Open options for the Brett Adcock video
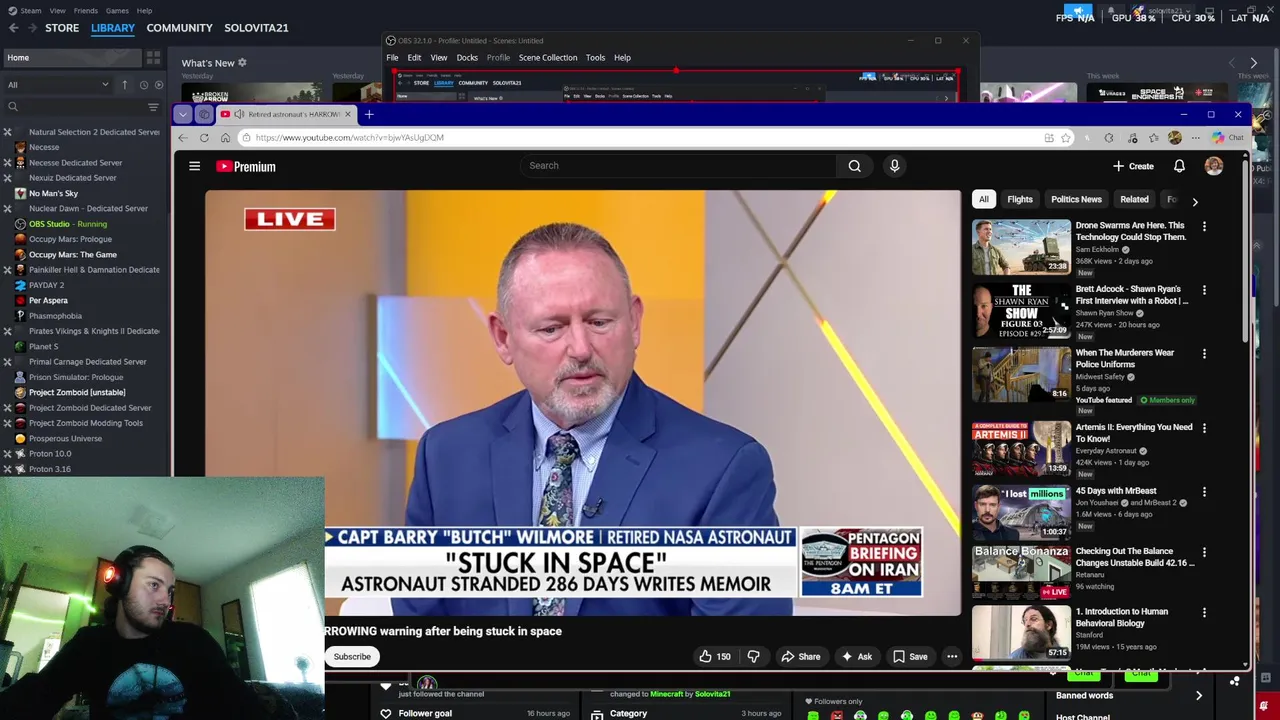Image resolution: width=1280 pixels, height=720 pixels. point(1204,290)
